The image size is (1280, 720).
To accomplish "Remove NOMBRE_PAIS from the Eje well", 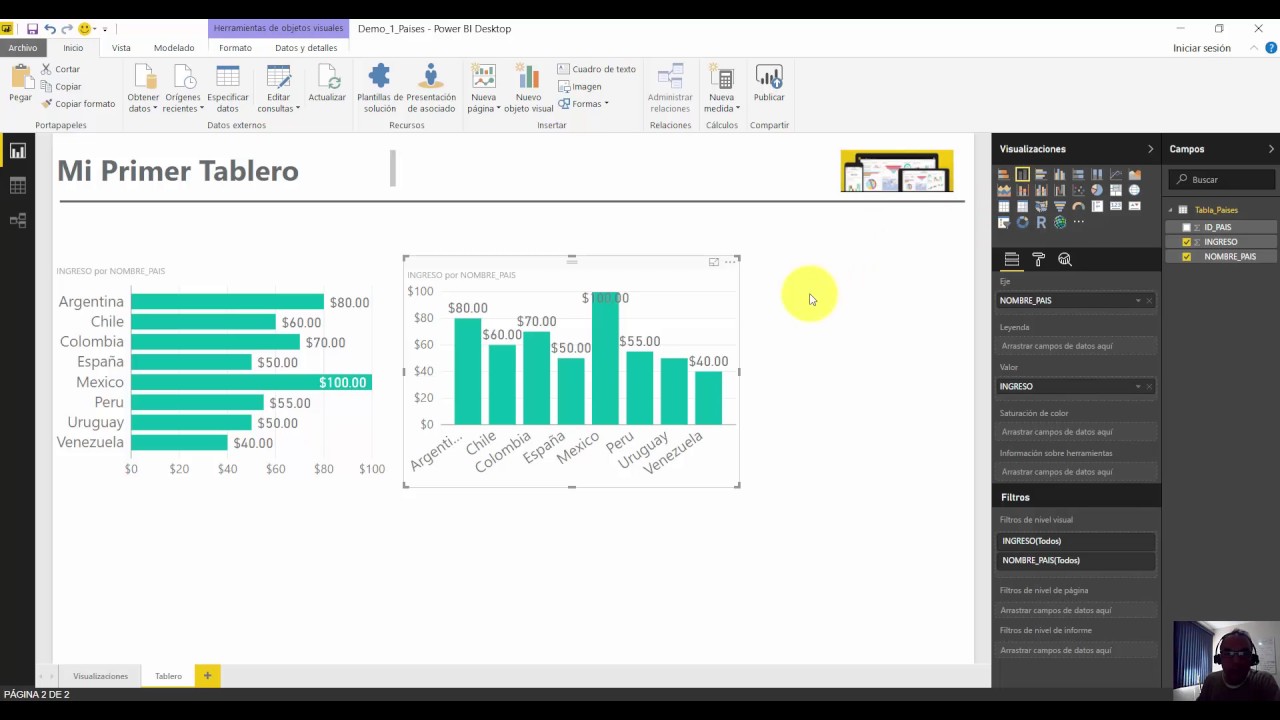I will (1149, 301).
